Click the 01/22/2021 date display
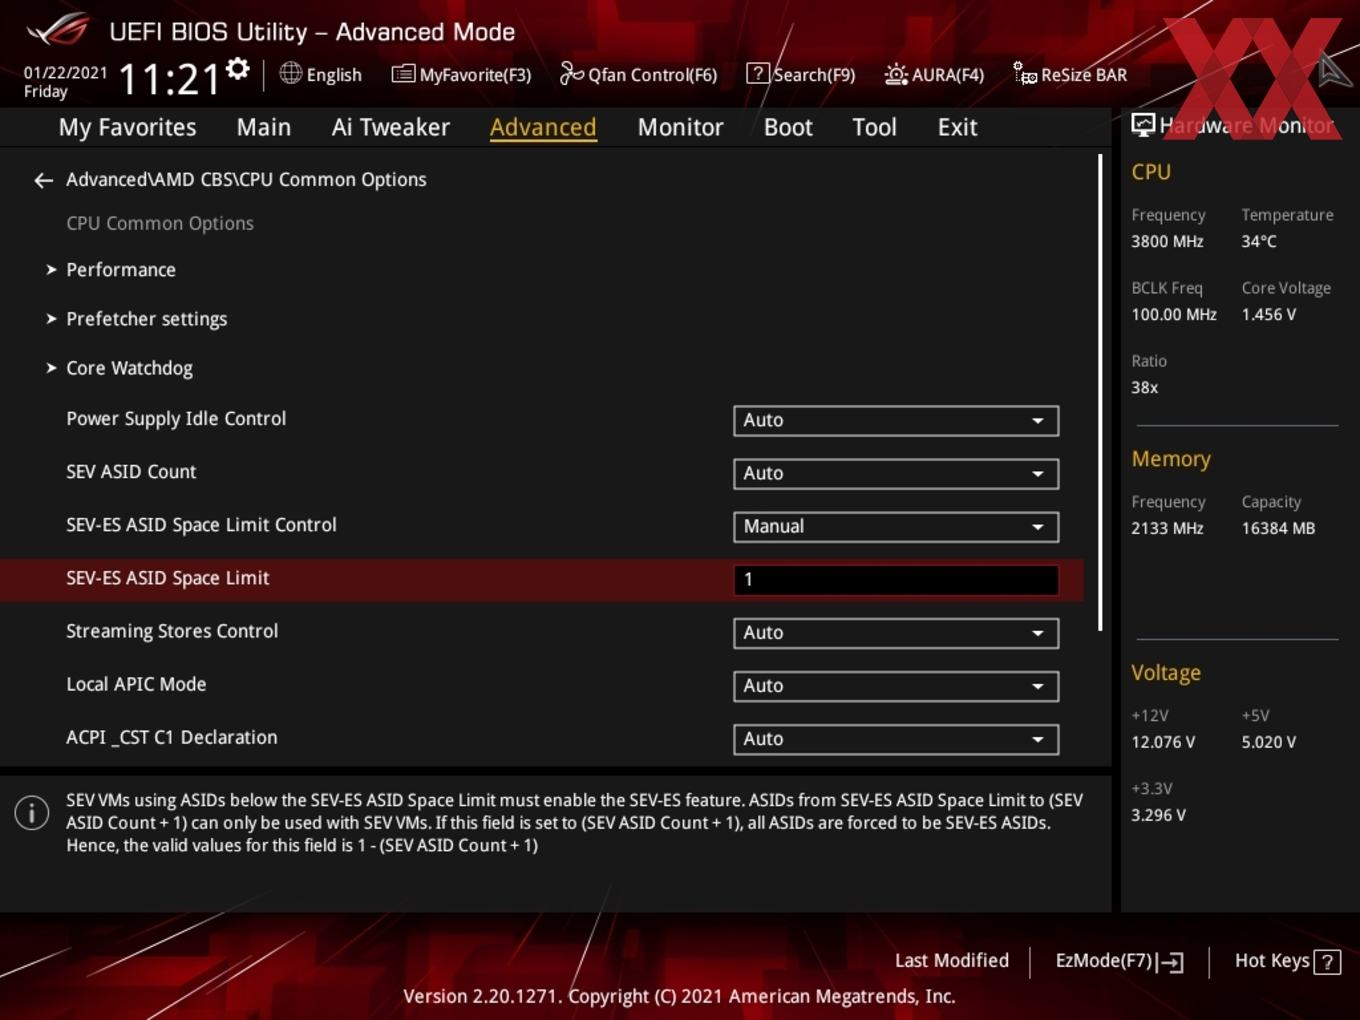The height and width of the screenshot is (1020, 1360). click(65, 73)
